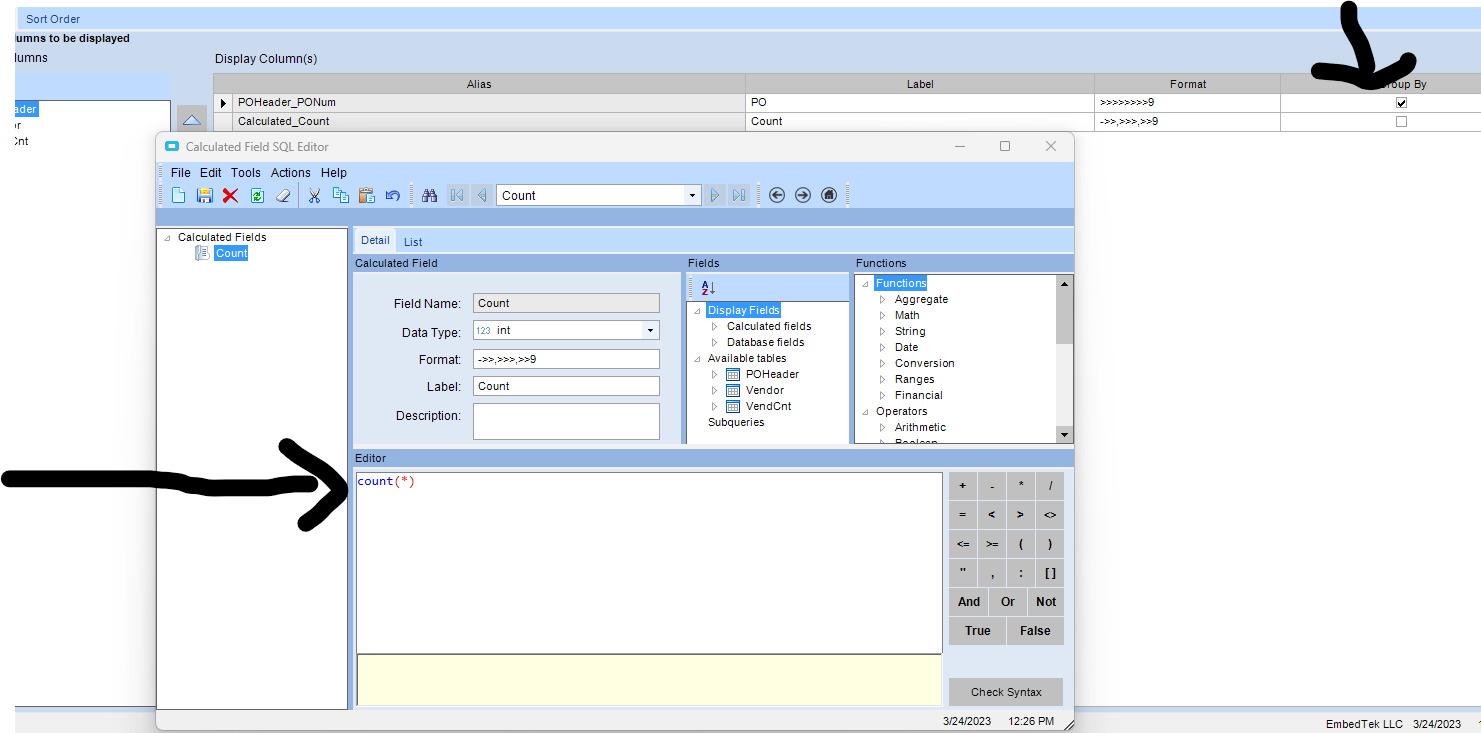Click the Save floppy disk icon
Viewport: 1481px width, 733px height.
pyautogui.click(x=205, y=196)
